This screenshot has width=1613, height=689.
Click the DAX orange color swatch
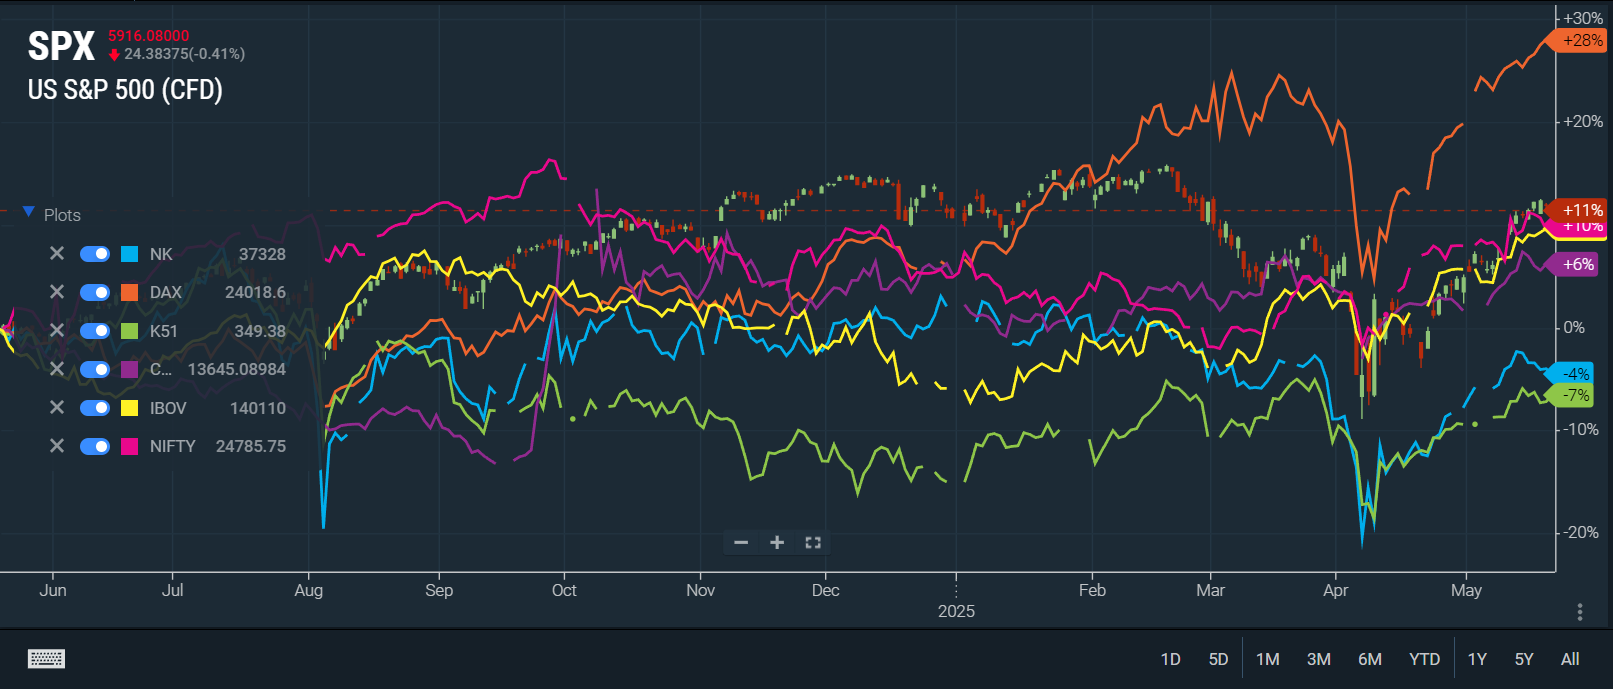tap(129, 292)
